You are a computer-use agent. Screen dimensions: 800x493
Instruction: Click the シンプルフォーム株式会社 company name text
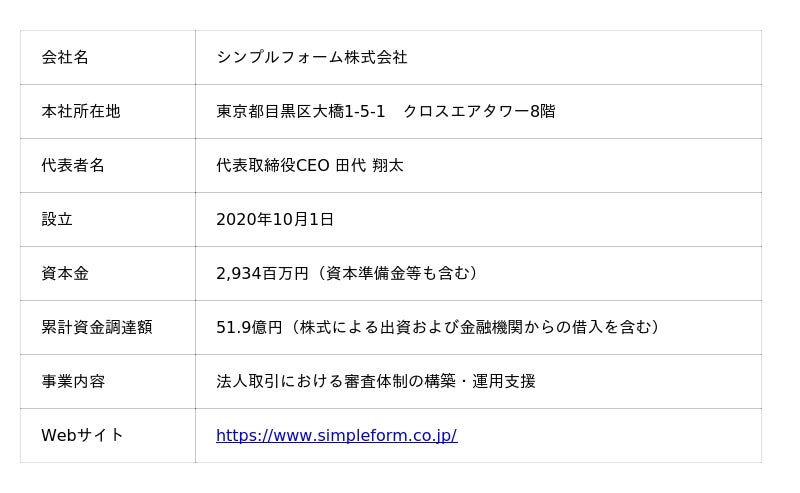point(312,58)
